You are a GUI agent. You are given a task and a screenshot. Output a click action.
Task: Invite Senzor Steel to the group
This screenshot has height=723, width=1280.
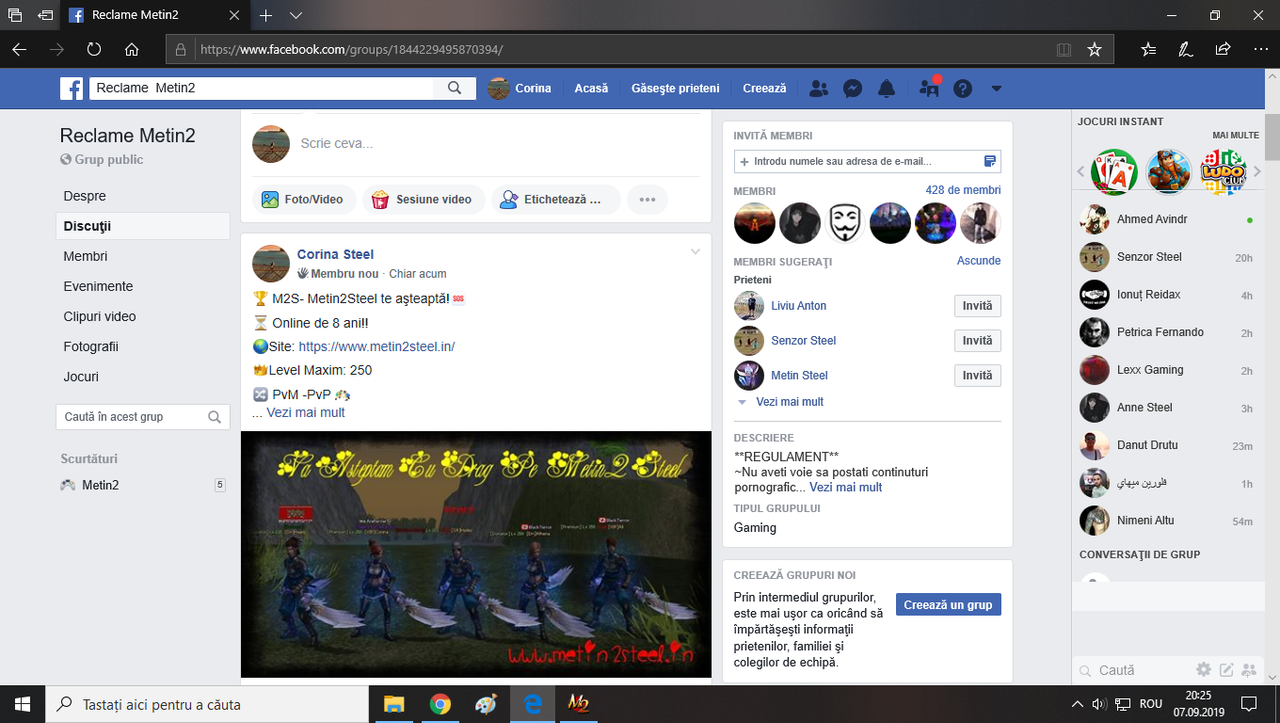click(x=977, y=341)
